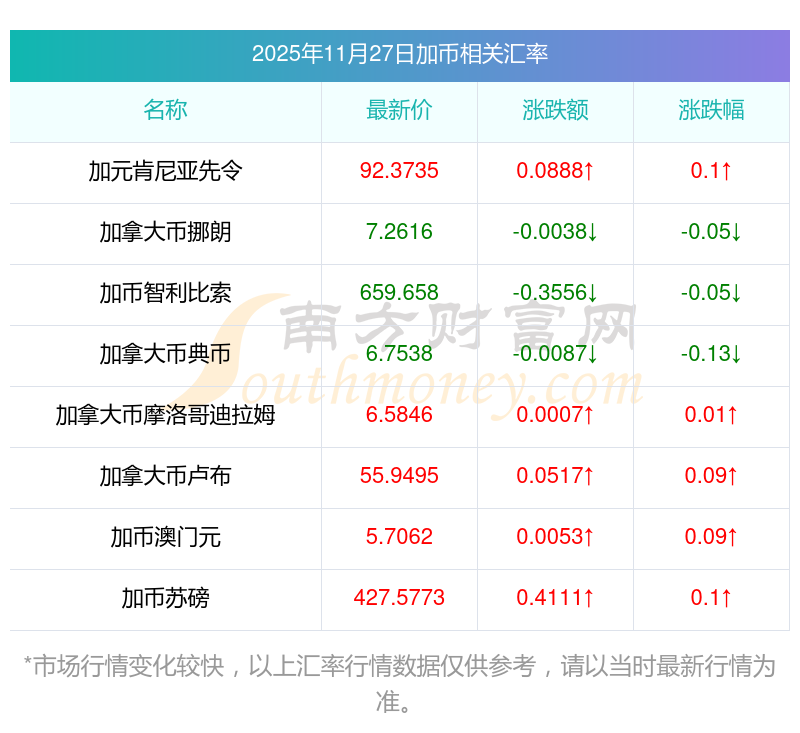The height and width of the screenshot is (733, 800).
Task: Click 加拿大币摩洛哥迪拉姆 currency name
Action: [165, 415]
